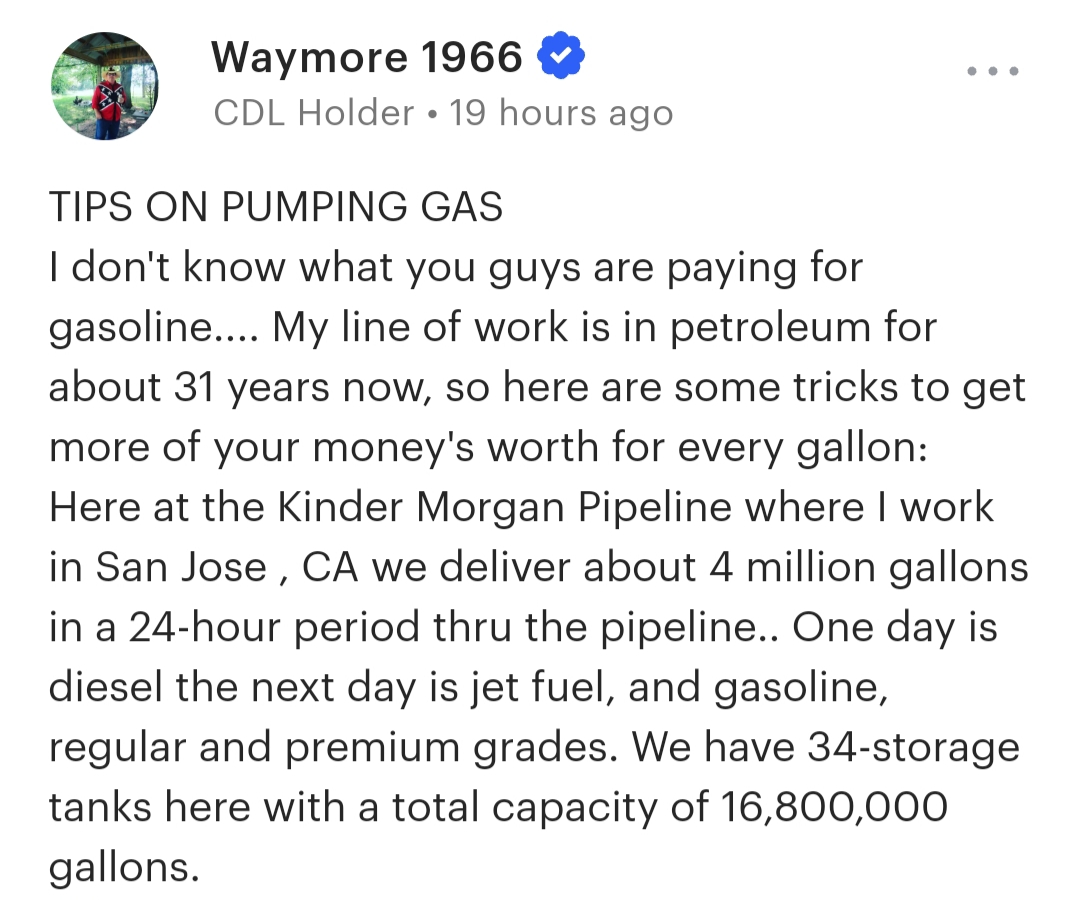Viewport: 1080px width, 900px height.
Task: Click the final word gallons.
Action: (118, 867)
